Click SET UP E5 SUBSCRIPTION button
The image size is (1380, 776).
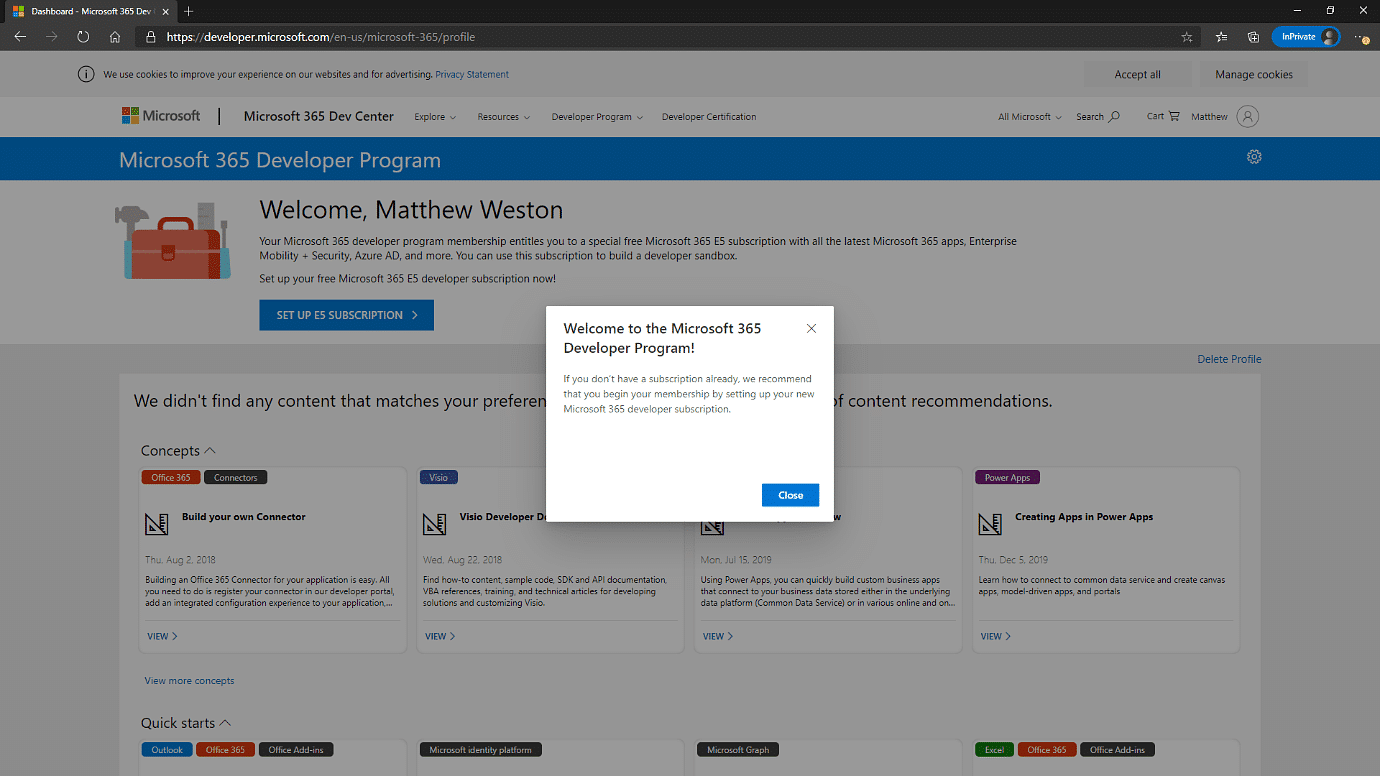[x=346, y=315]
